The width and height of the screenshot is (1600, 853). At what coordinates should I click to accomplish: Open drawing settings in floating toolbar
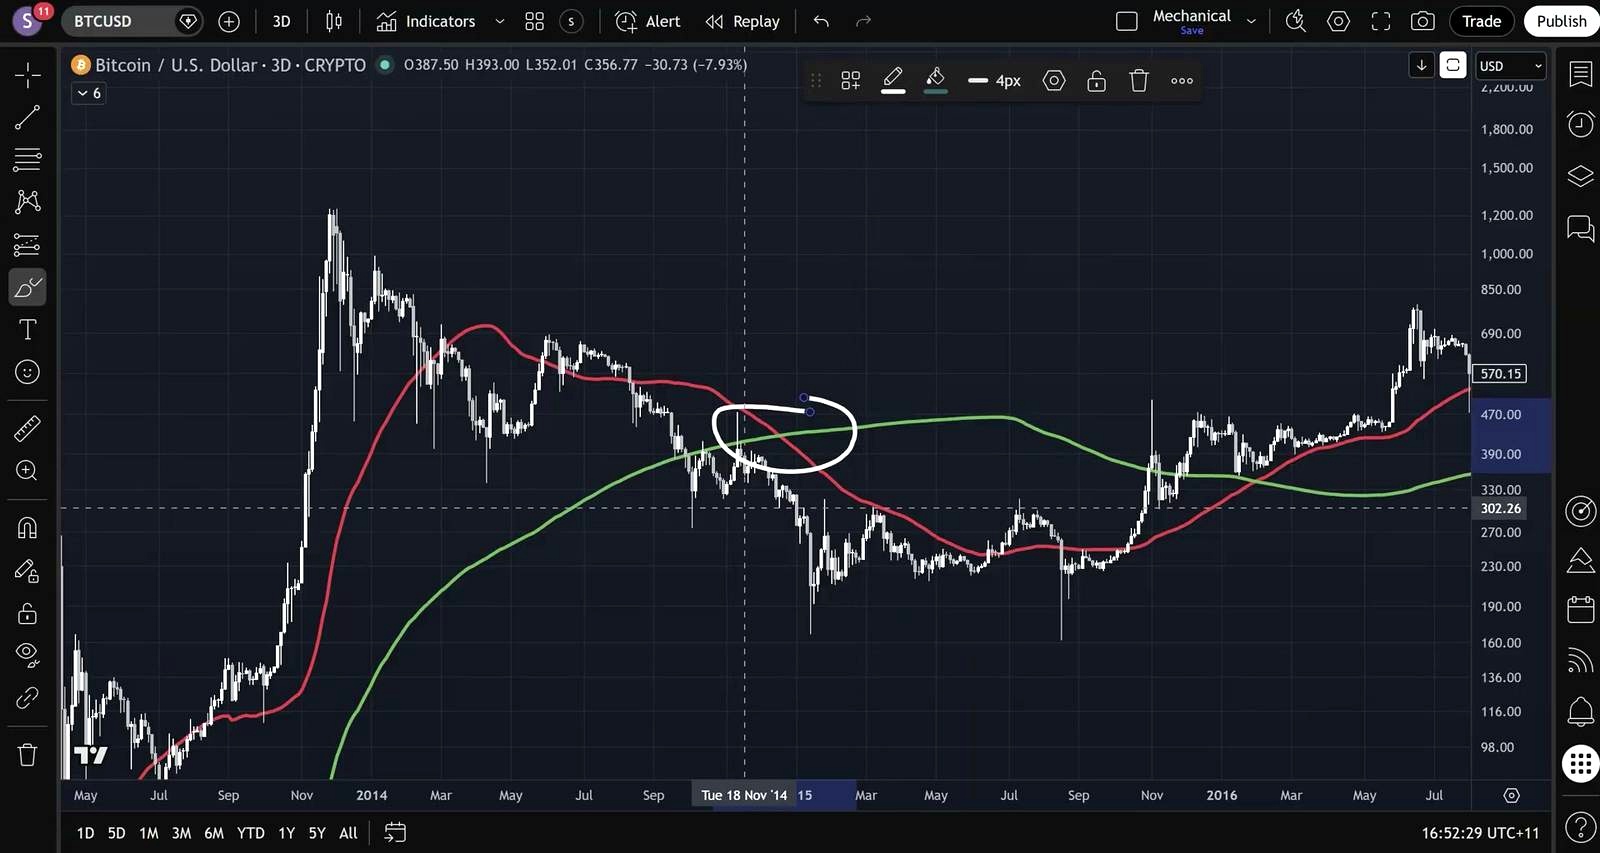pos(1054,81)
